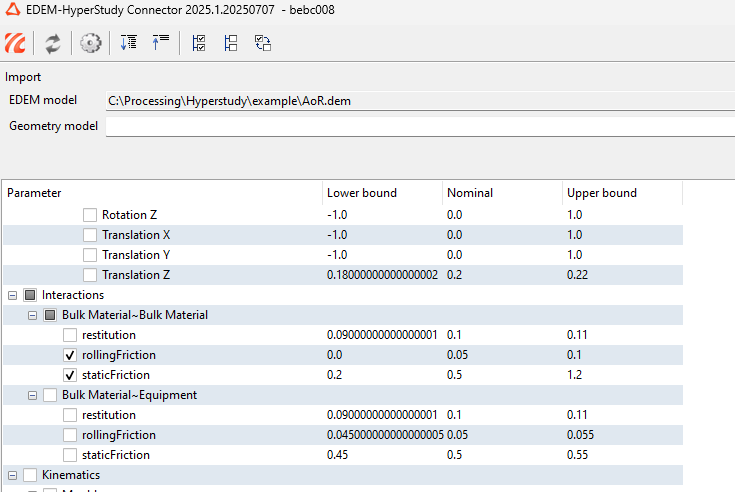Check the Bulk Material~Equipment group checkbox
This screenshot has width=735, height=492.
point(50,395)
